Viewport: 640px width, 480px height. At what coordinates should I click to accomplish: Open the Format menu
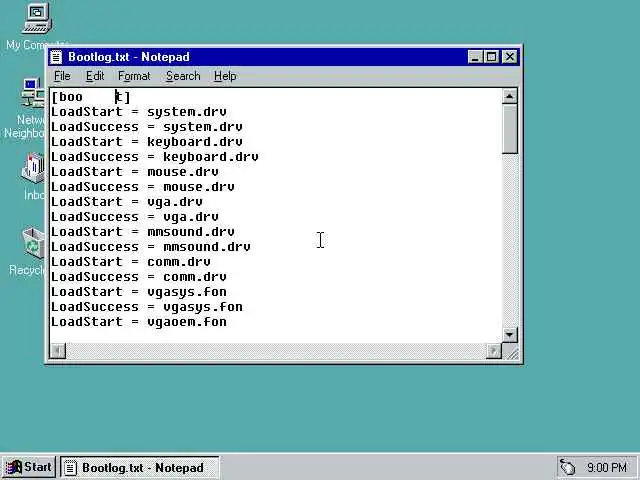tap(134, 76)
